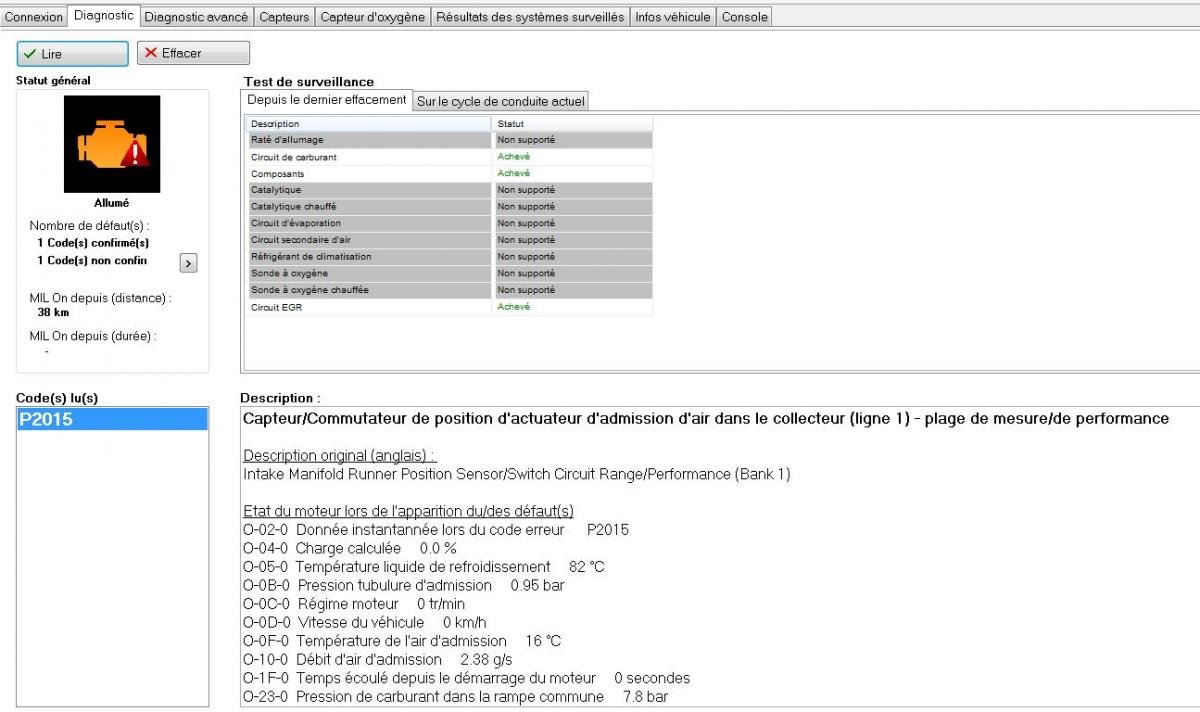Open the Capteurs tab

[284, 17]
